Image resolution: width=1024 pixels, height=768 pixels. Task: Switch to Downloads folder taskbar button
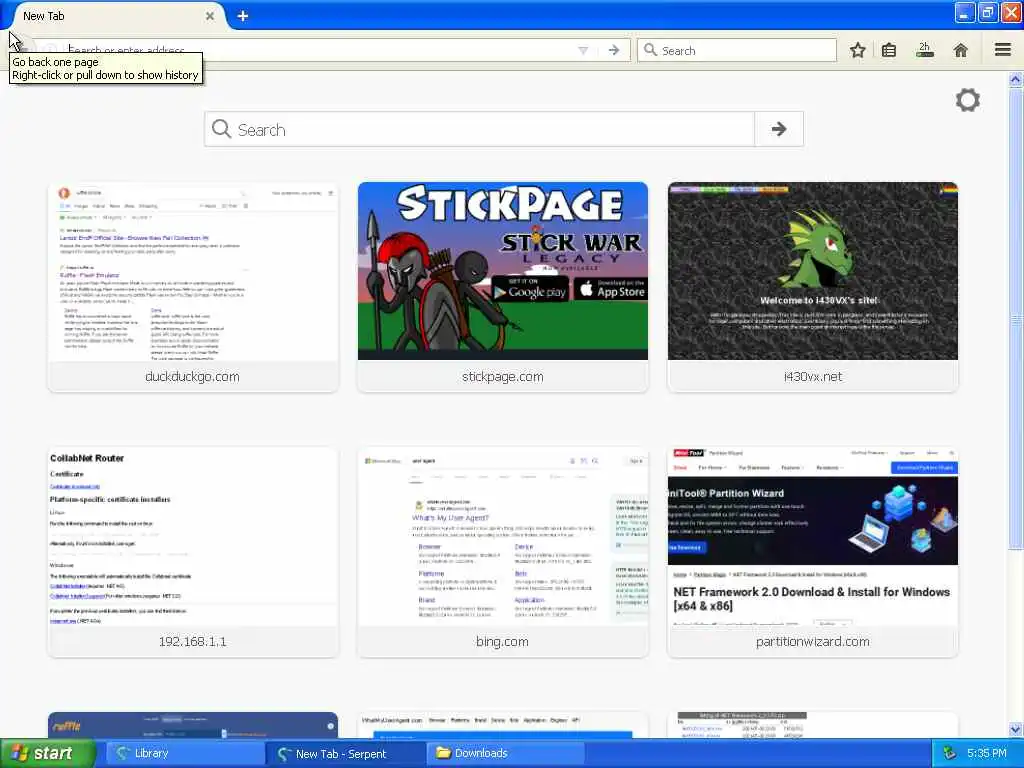click(506, 754)
